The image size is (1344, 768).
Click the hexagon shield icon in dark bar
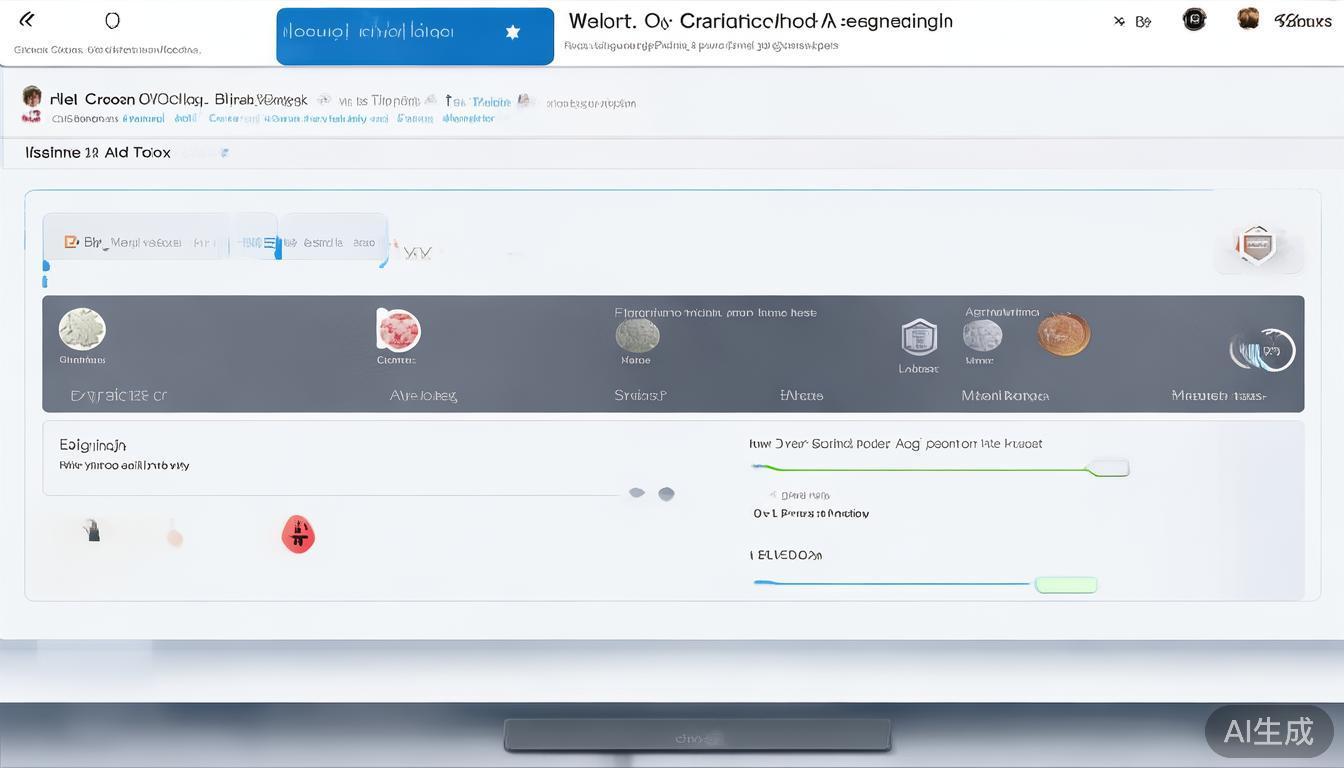(918, 338)
